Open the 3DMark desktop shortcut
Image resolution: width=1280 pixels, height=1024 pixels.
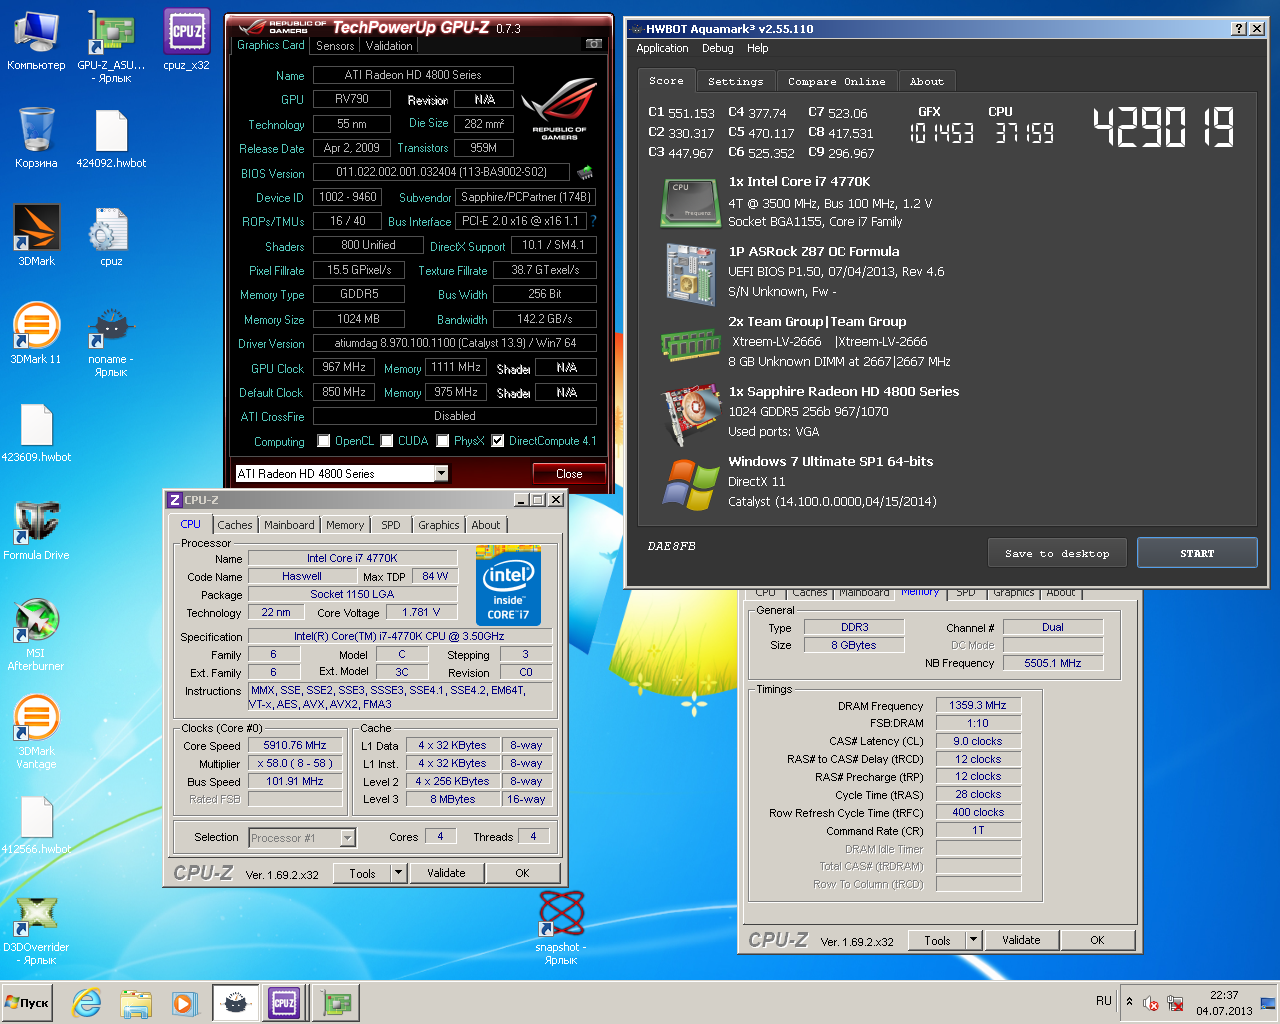(x=36, y=235)
